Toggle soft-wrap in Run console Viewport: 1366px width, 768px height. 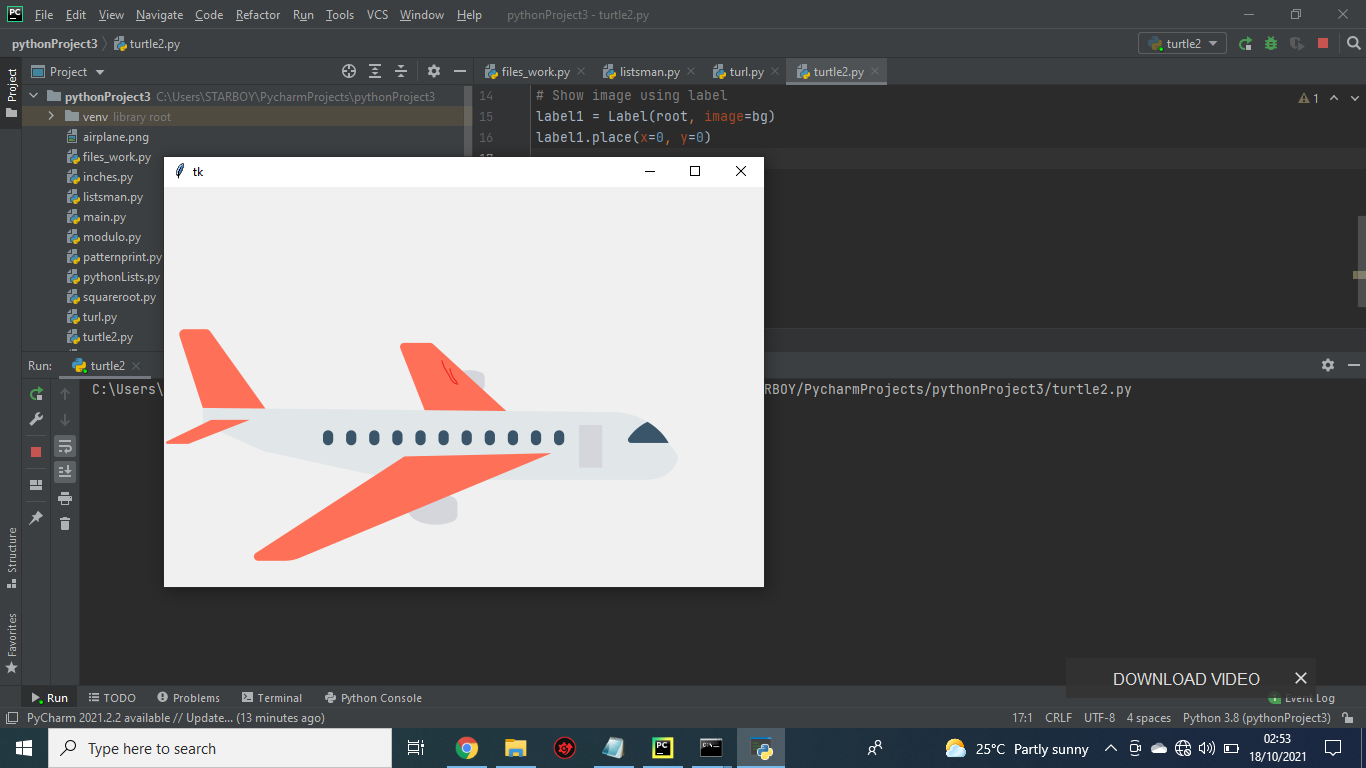coord(65,446)
